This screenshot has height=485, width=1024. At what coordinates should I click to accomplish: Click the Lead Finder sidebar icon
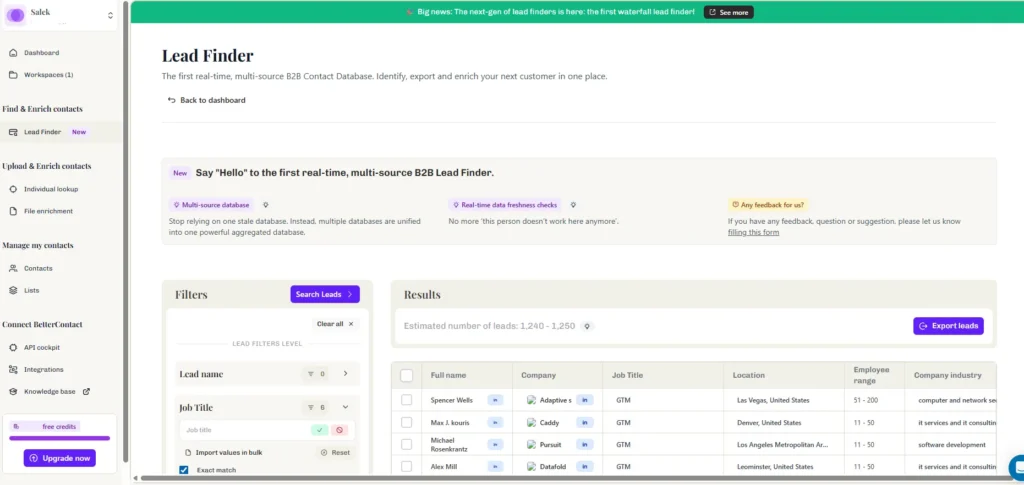click(x=13, y=132)
